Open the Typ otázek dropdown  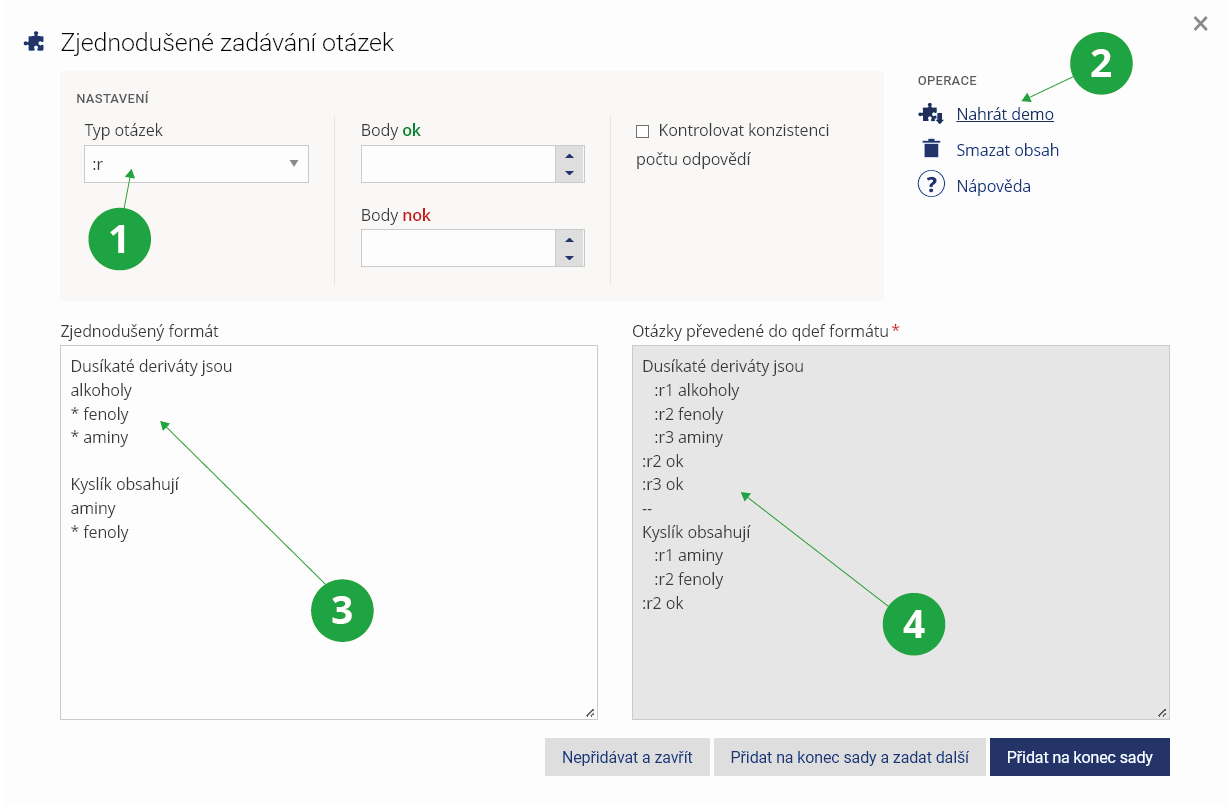pyautogui.click(x=196, y=164)
